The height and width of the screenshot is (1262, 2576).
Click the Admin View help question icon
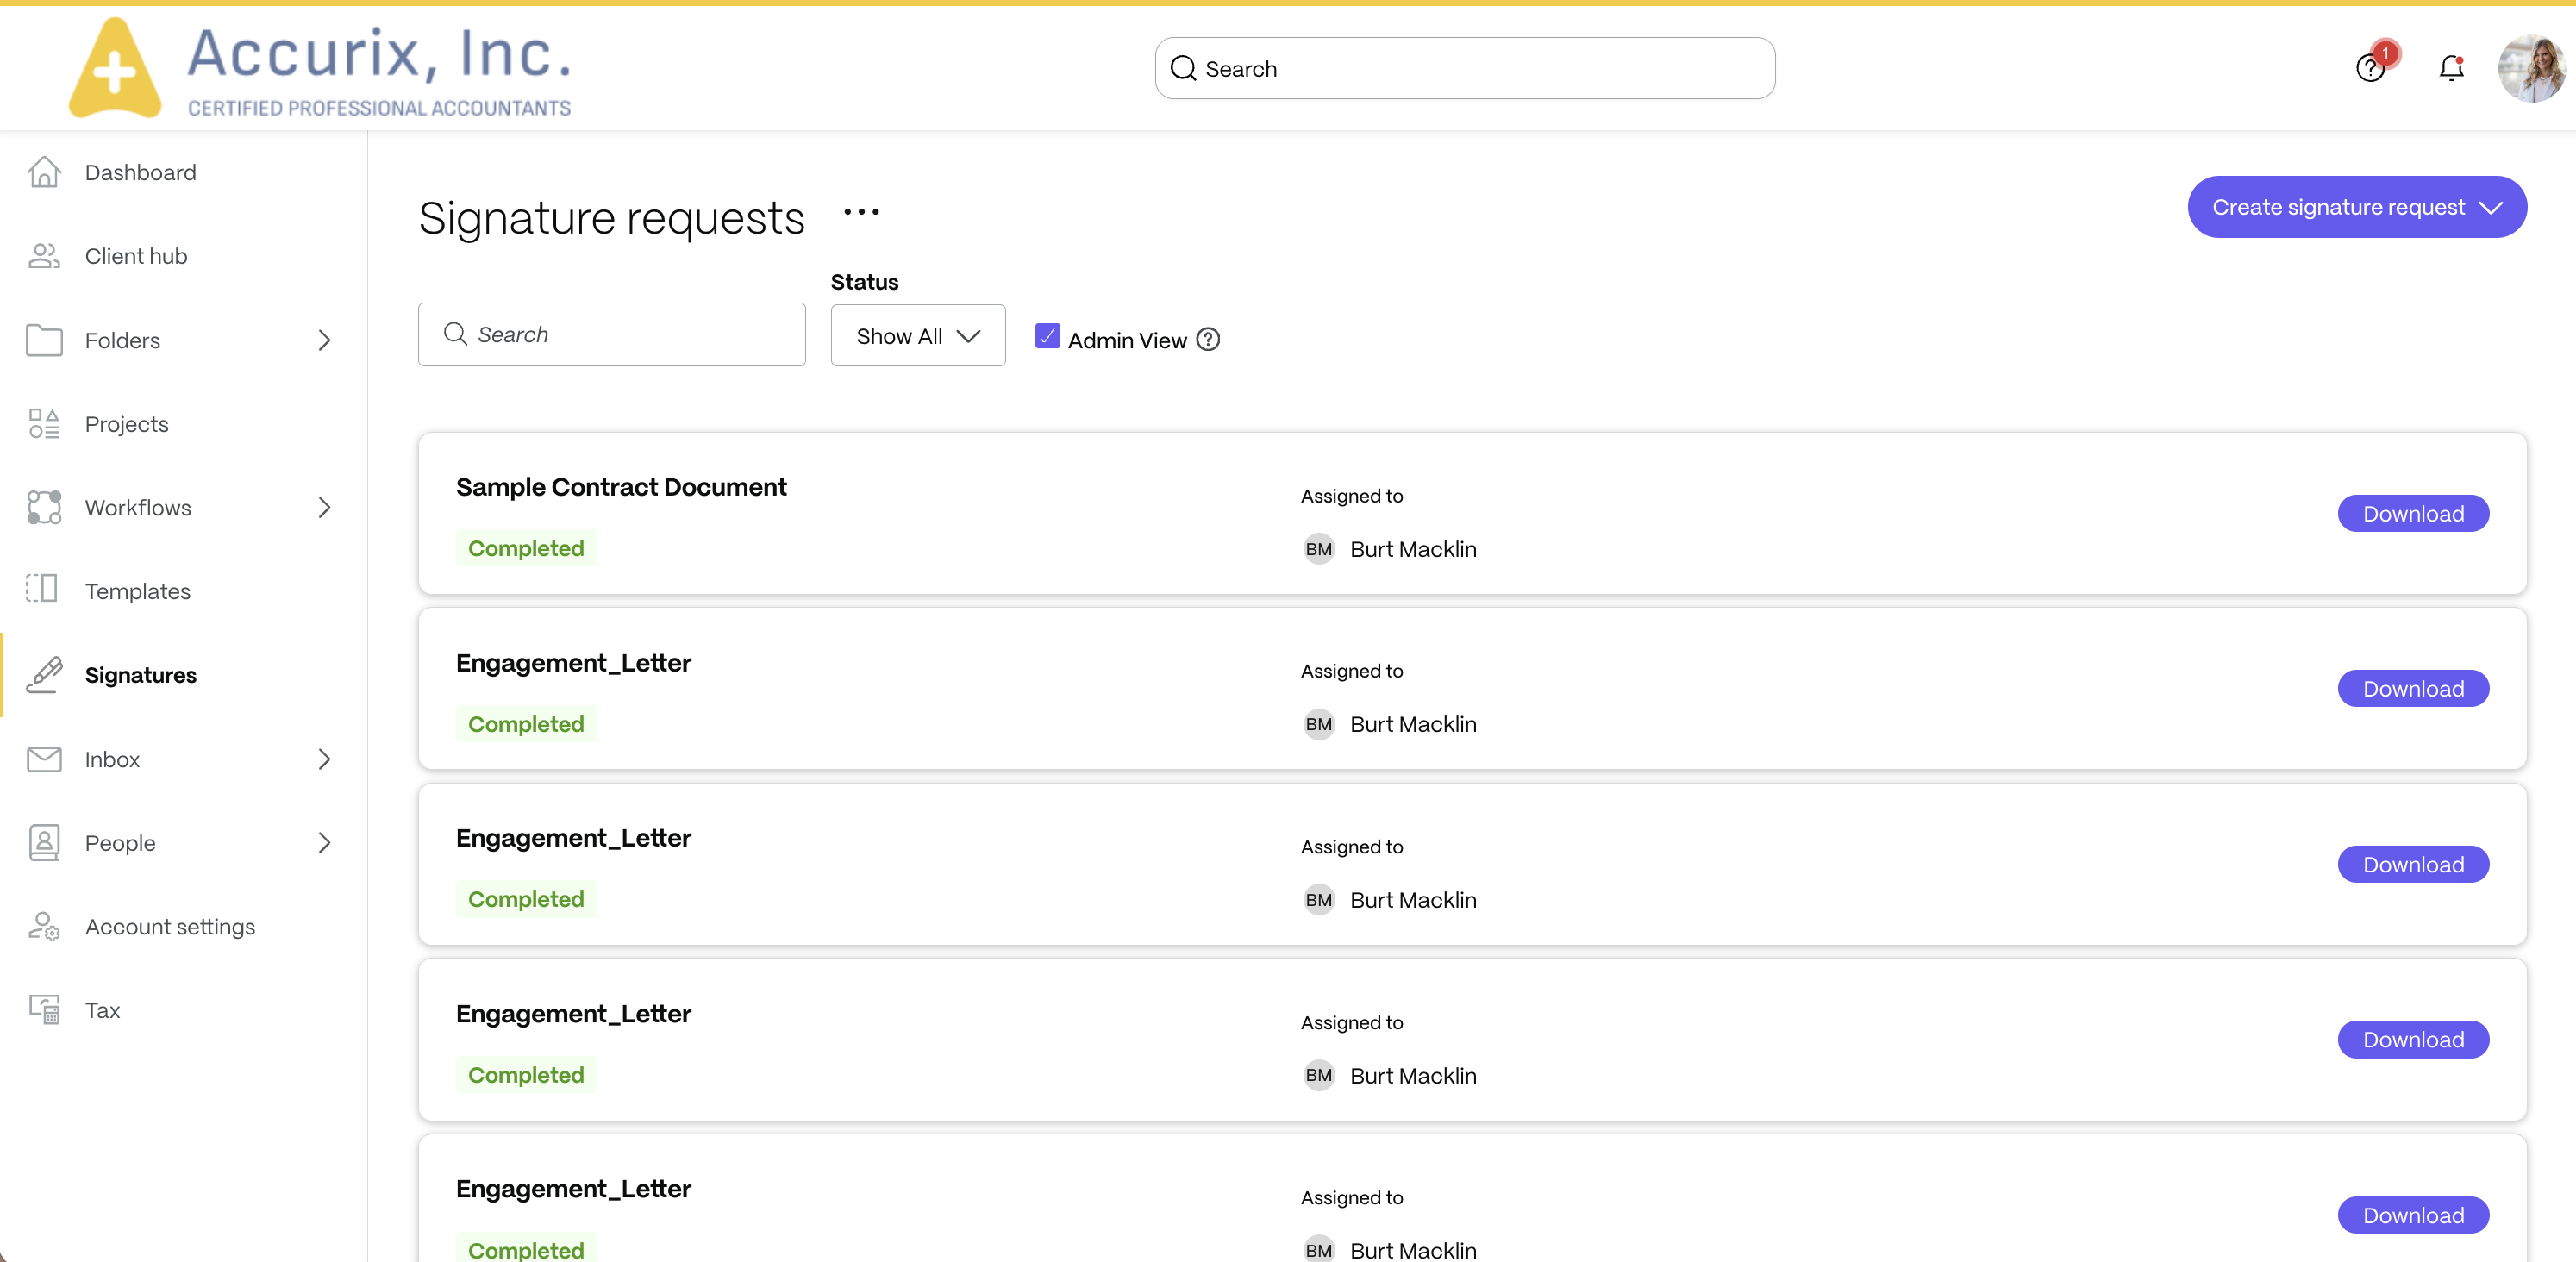(1208, 340)
